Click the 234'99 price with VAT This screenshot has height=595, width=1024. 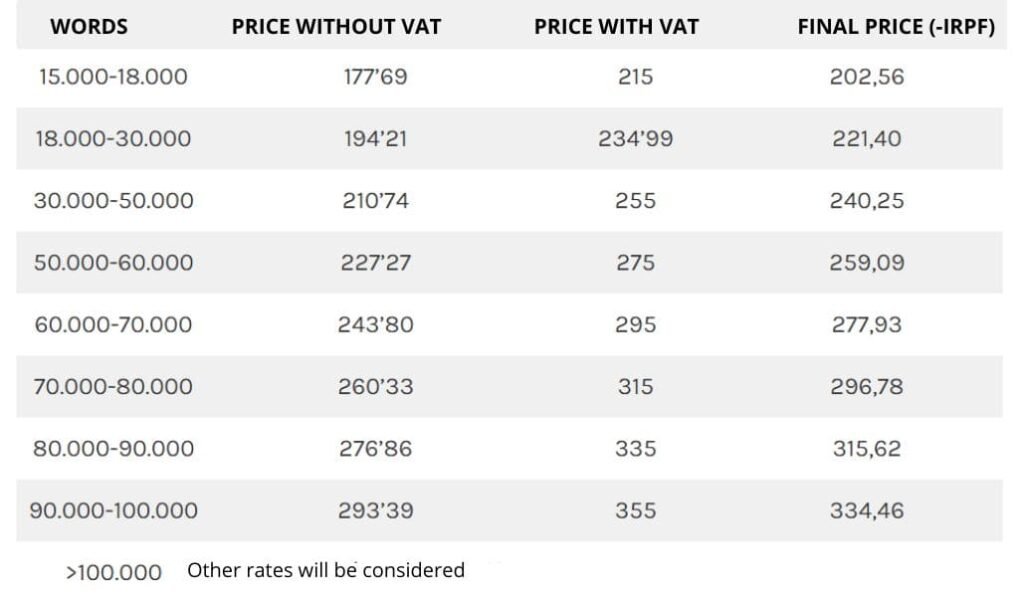[635, 139]
